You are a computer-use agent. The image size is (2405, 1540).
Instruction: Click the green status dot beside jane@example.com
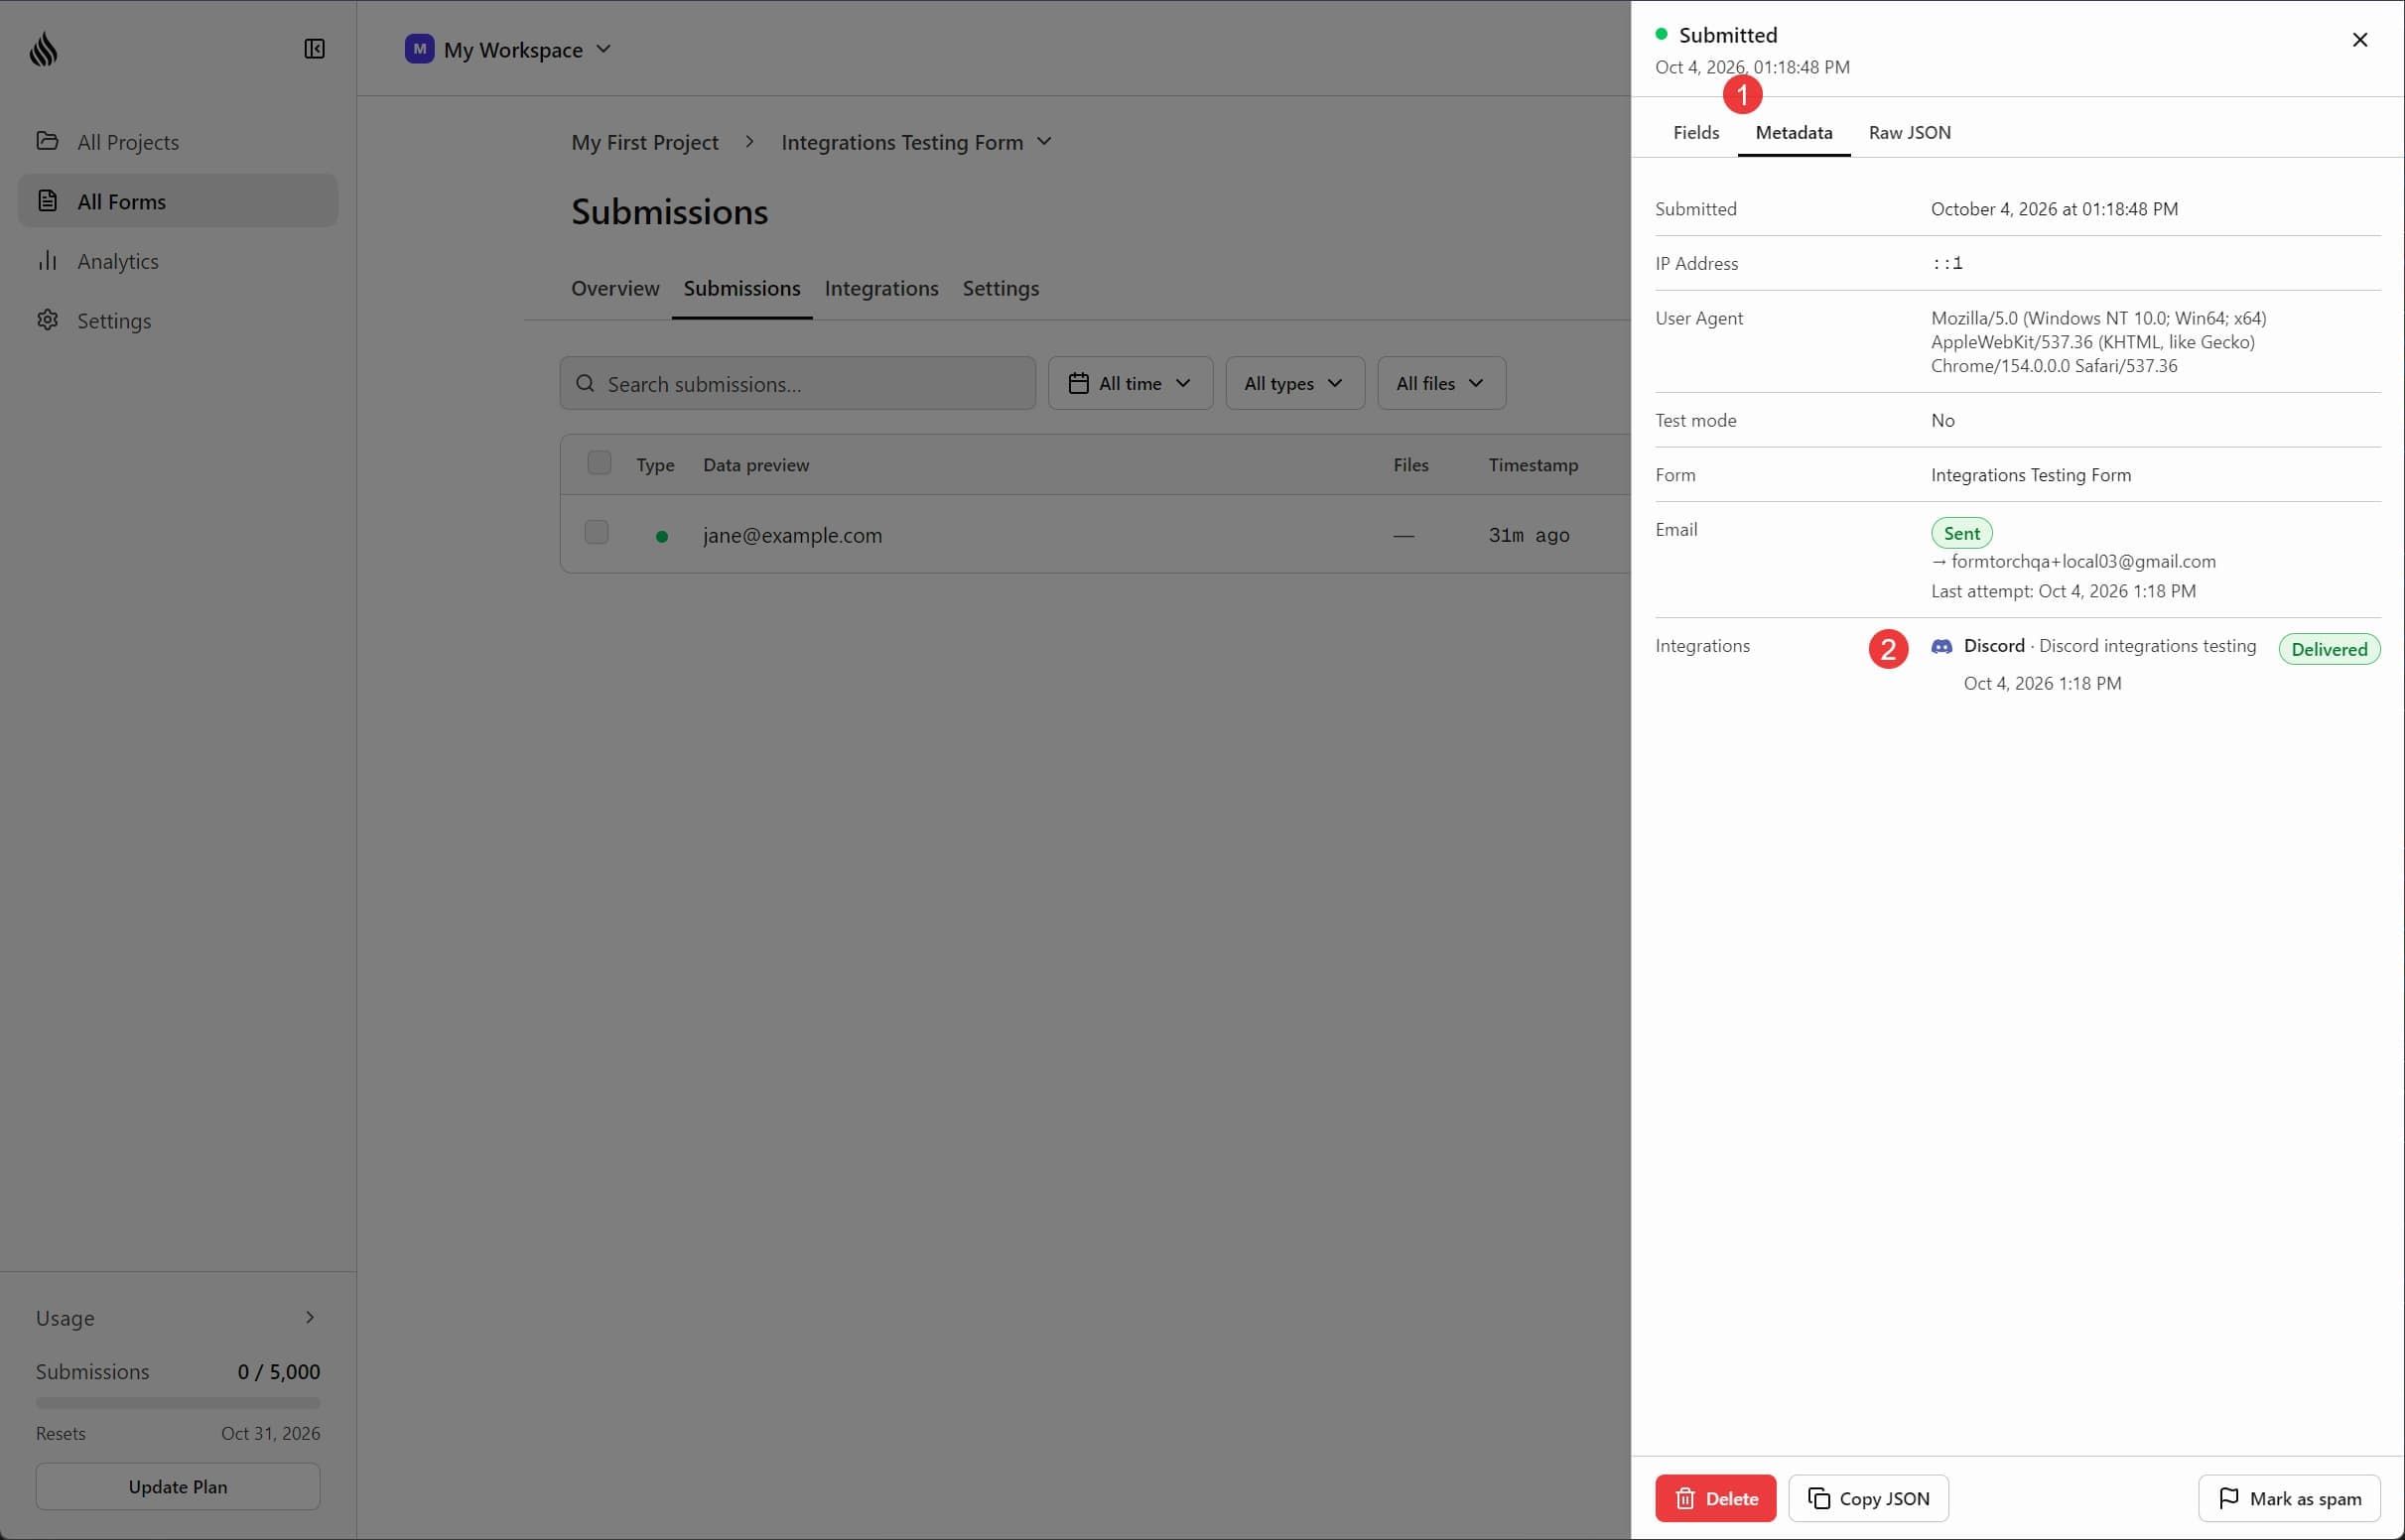click(662, 537)
